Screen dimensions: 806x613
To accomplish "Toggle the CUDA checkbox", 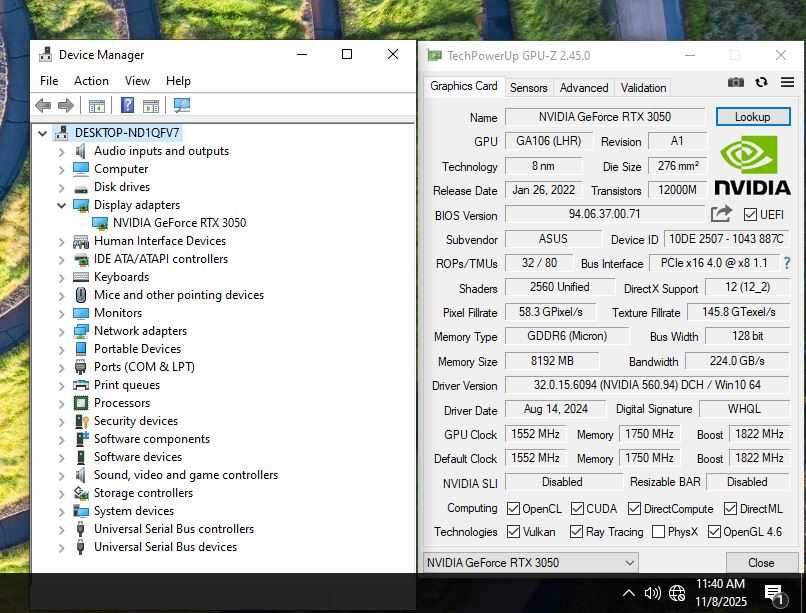I will [x=577, y=509].
